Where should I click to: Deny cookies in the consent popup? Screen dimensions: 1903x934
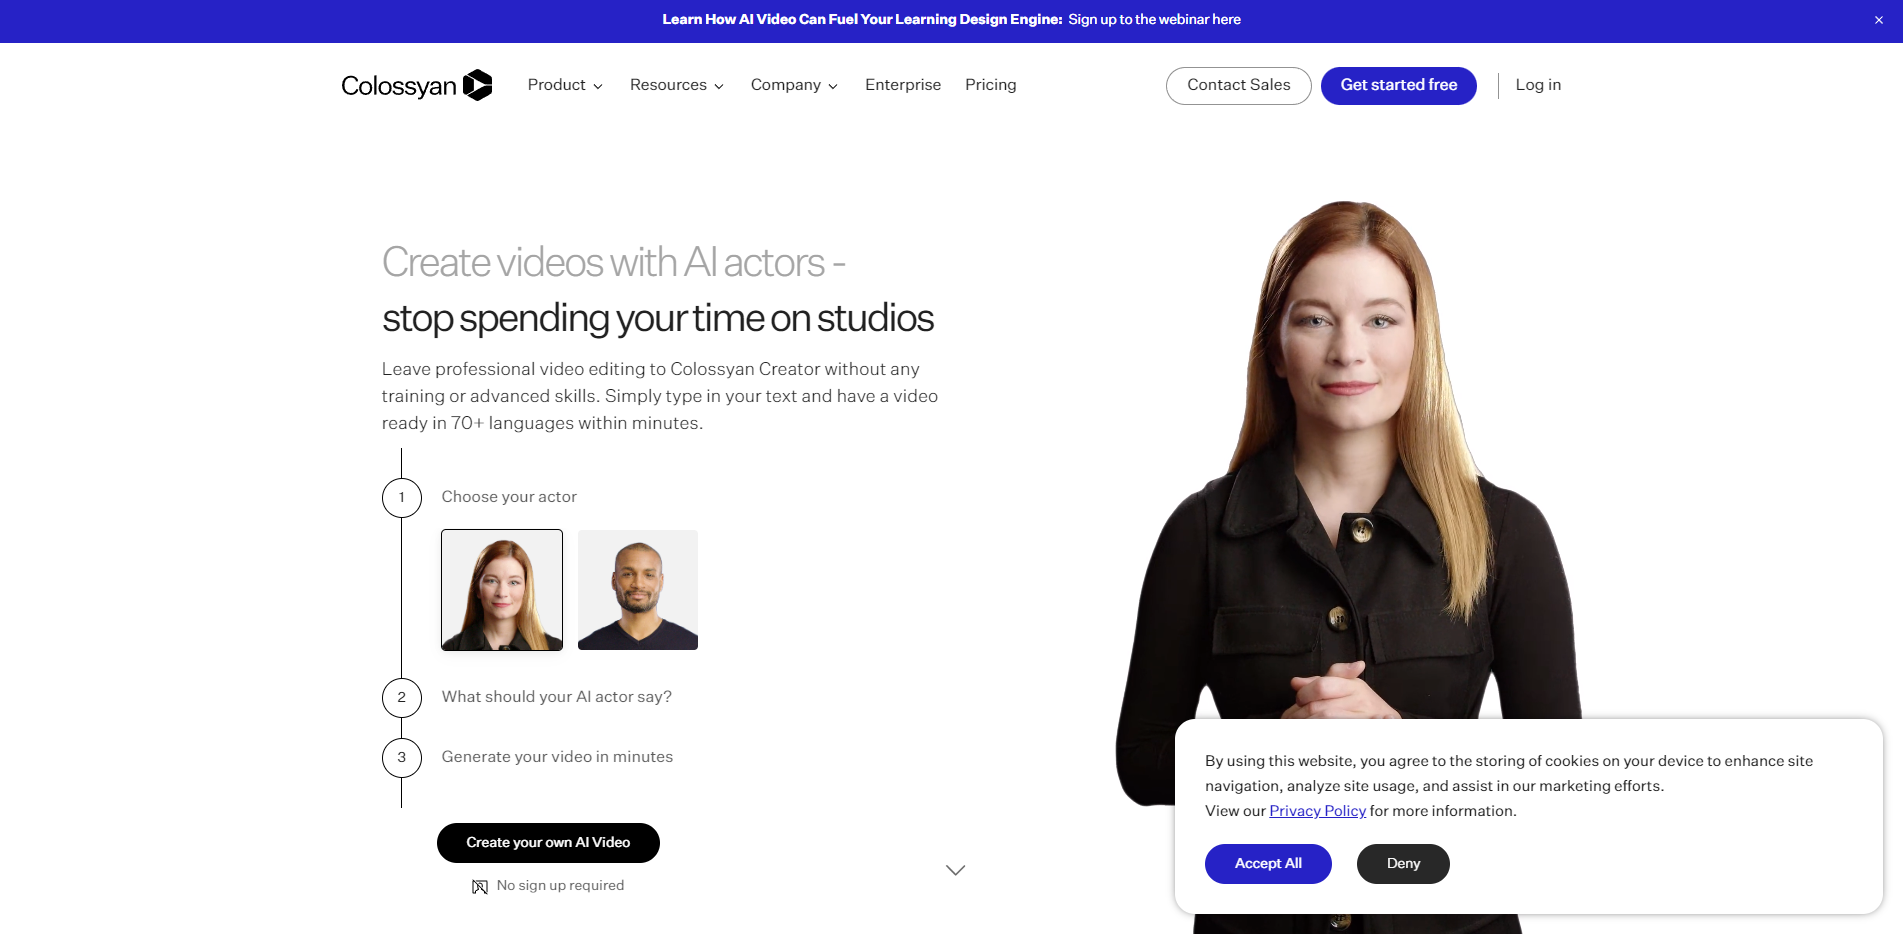[1403, 864]
